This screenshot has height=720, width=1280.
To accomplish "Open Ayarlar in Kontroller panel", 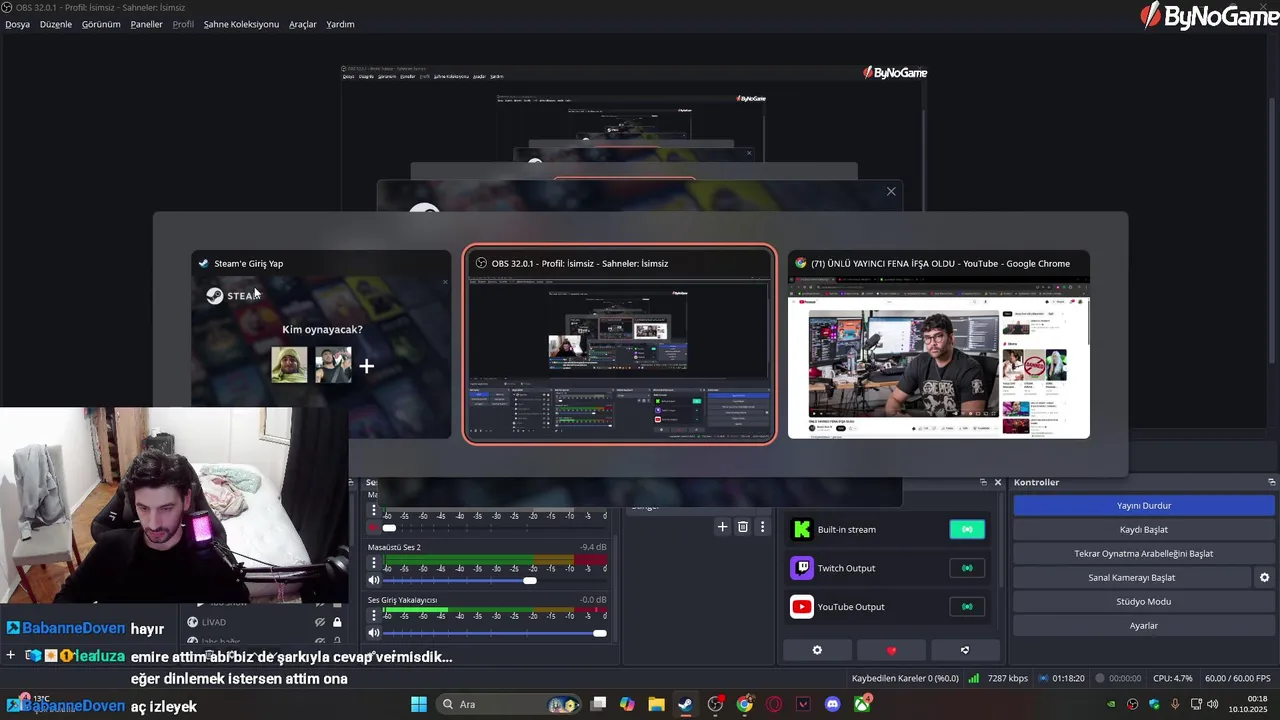I will (x=1144, y=625).
